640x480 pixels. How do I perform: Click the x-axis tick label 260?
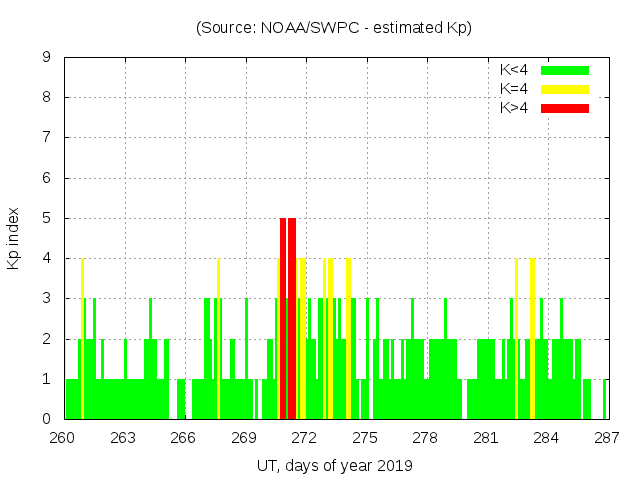[63, 438]
